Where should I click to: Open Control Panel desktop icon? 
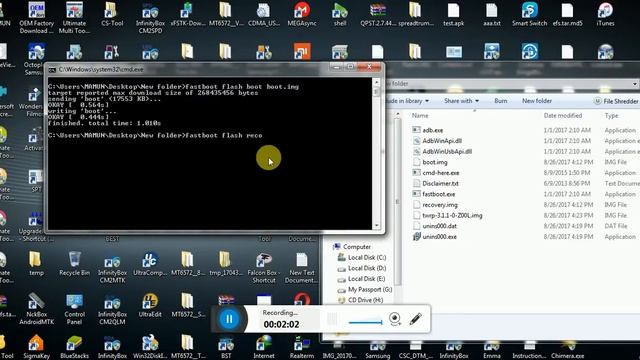[74, 309]
